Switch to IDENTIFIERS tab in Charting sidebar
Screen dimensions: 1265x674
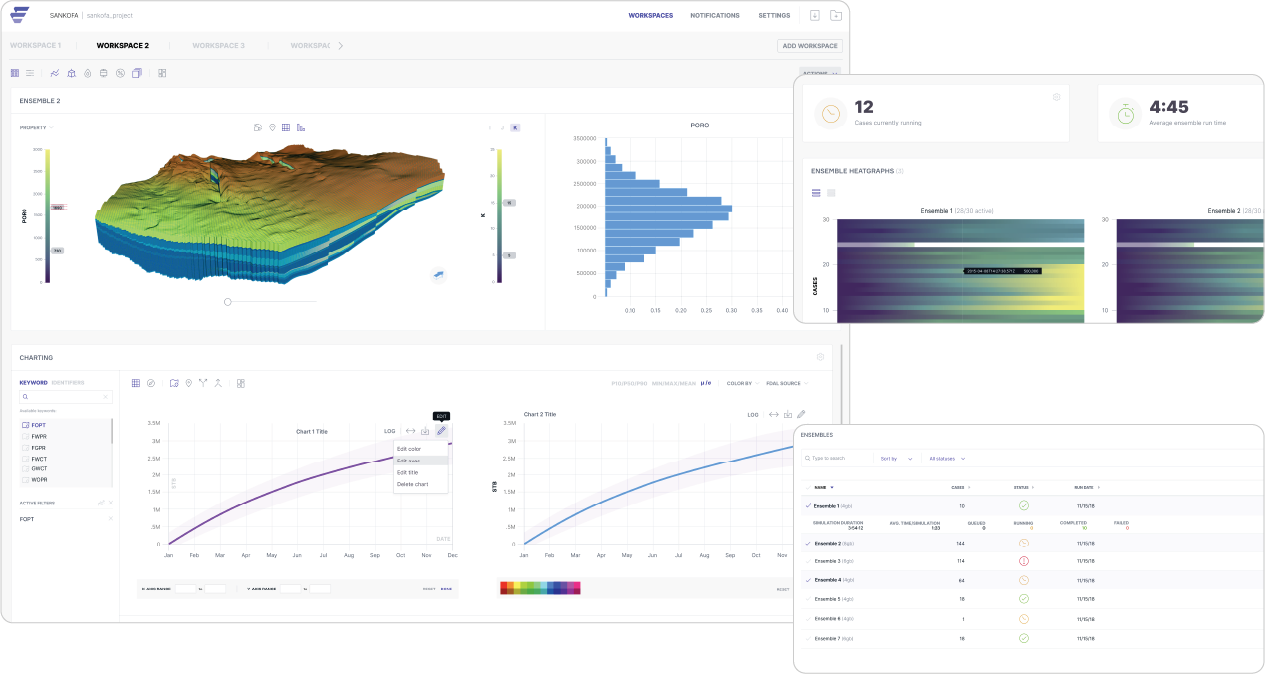coord(68,383)
